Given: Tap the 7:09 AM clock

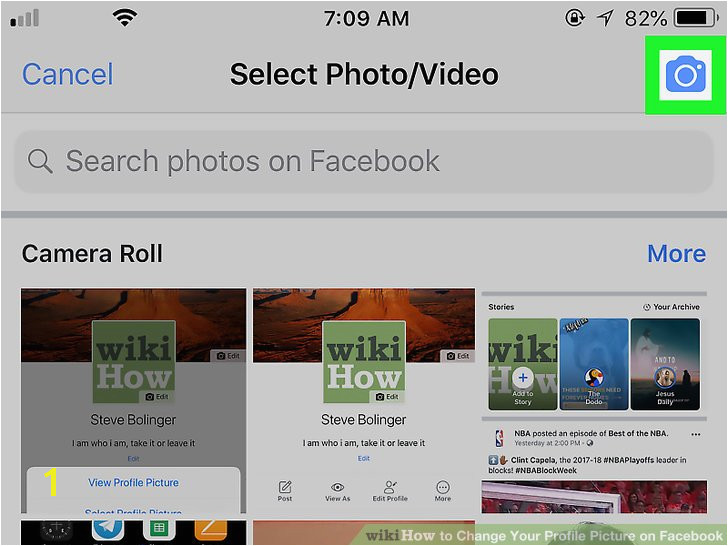Looking at the screenshot, I should click(x=367, y=19).
